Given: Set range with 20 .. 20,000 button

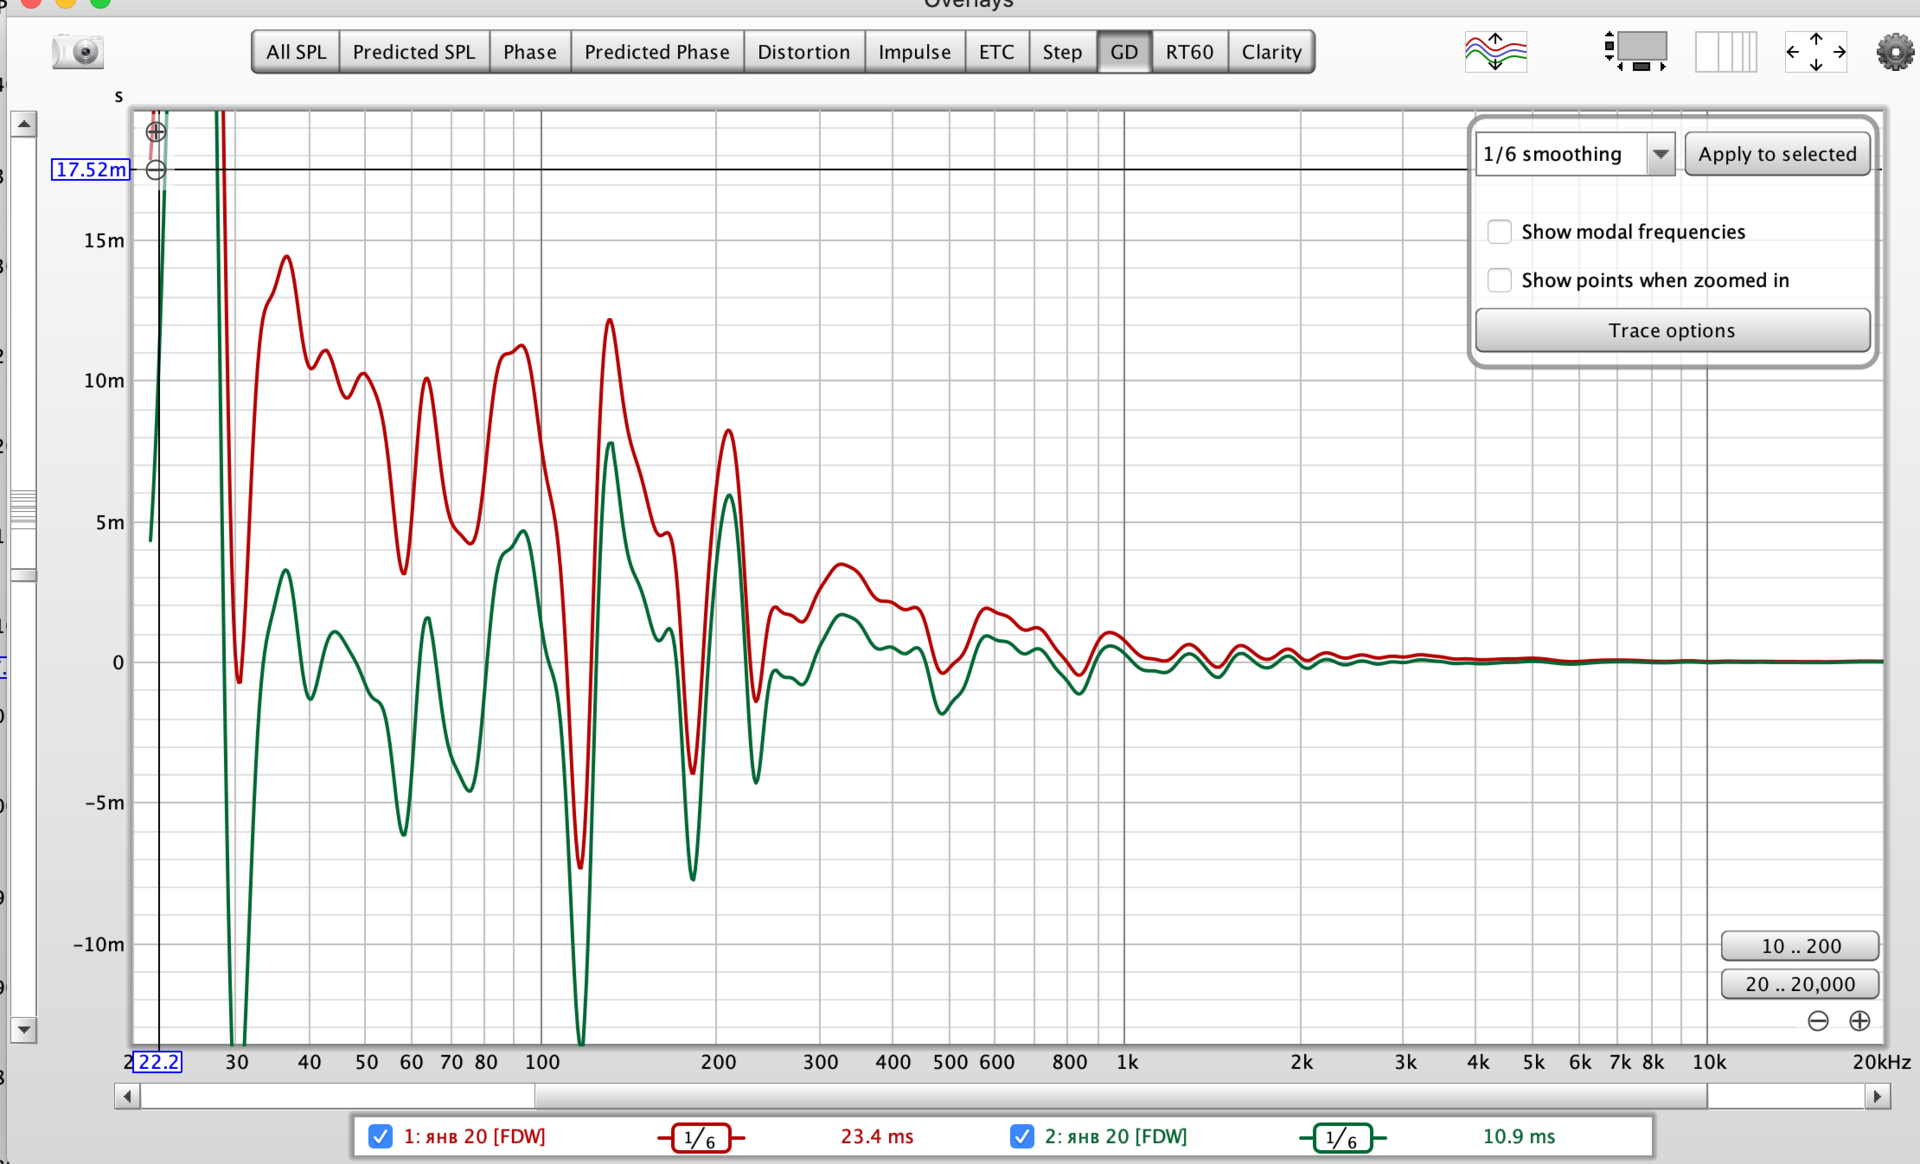Looking at the screenshot, I should click(x=1800, y=984).
